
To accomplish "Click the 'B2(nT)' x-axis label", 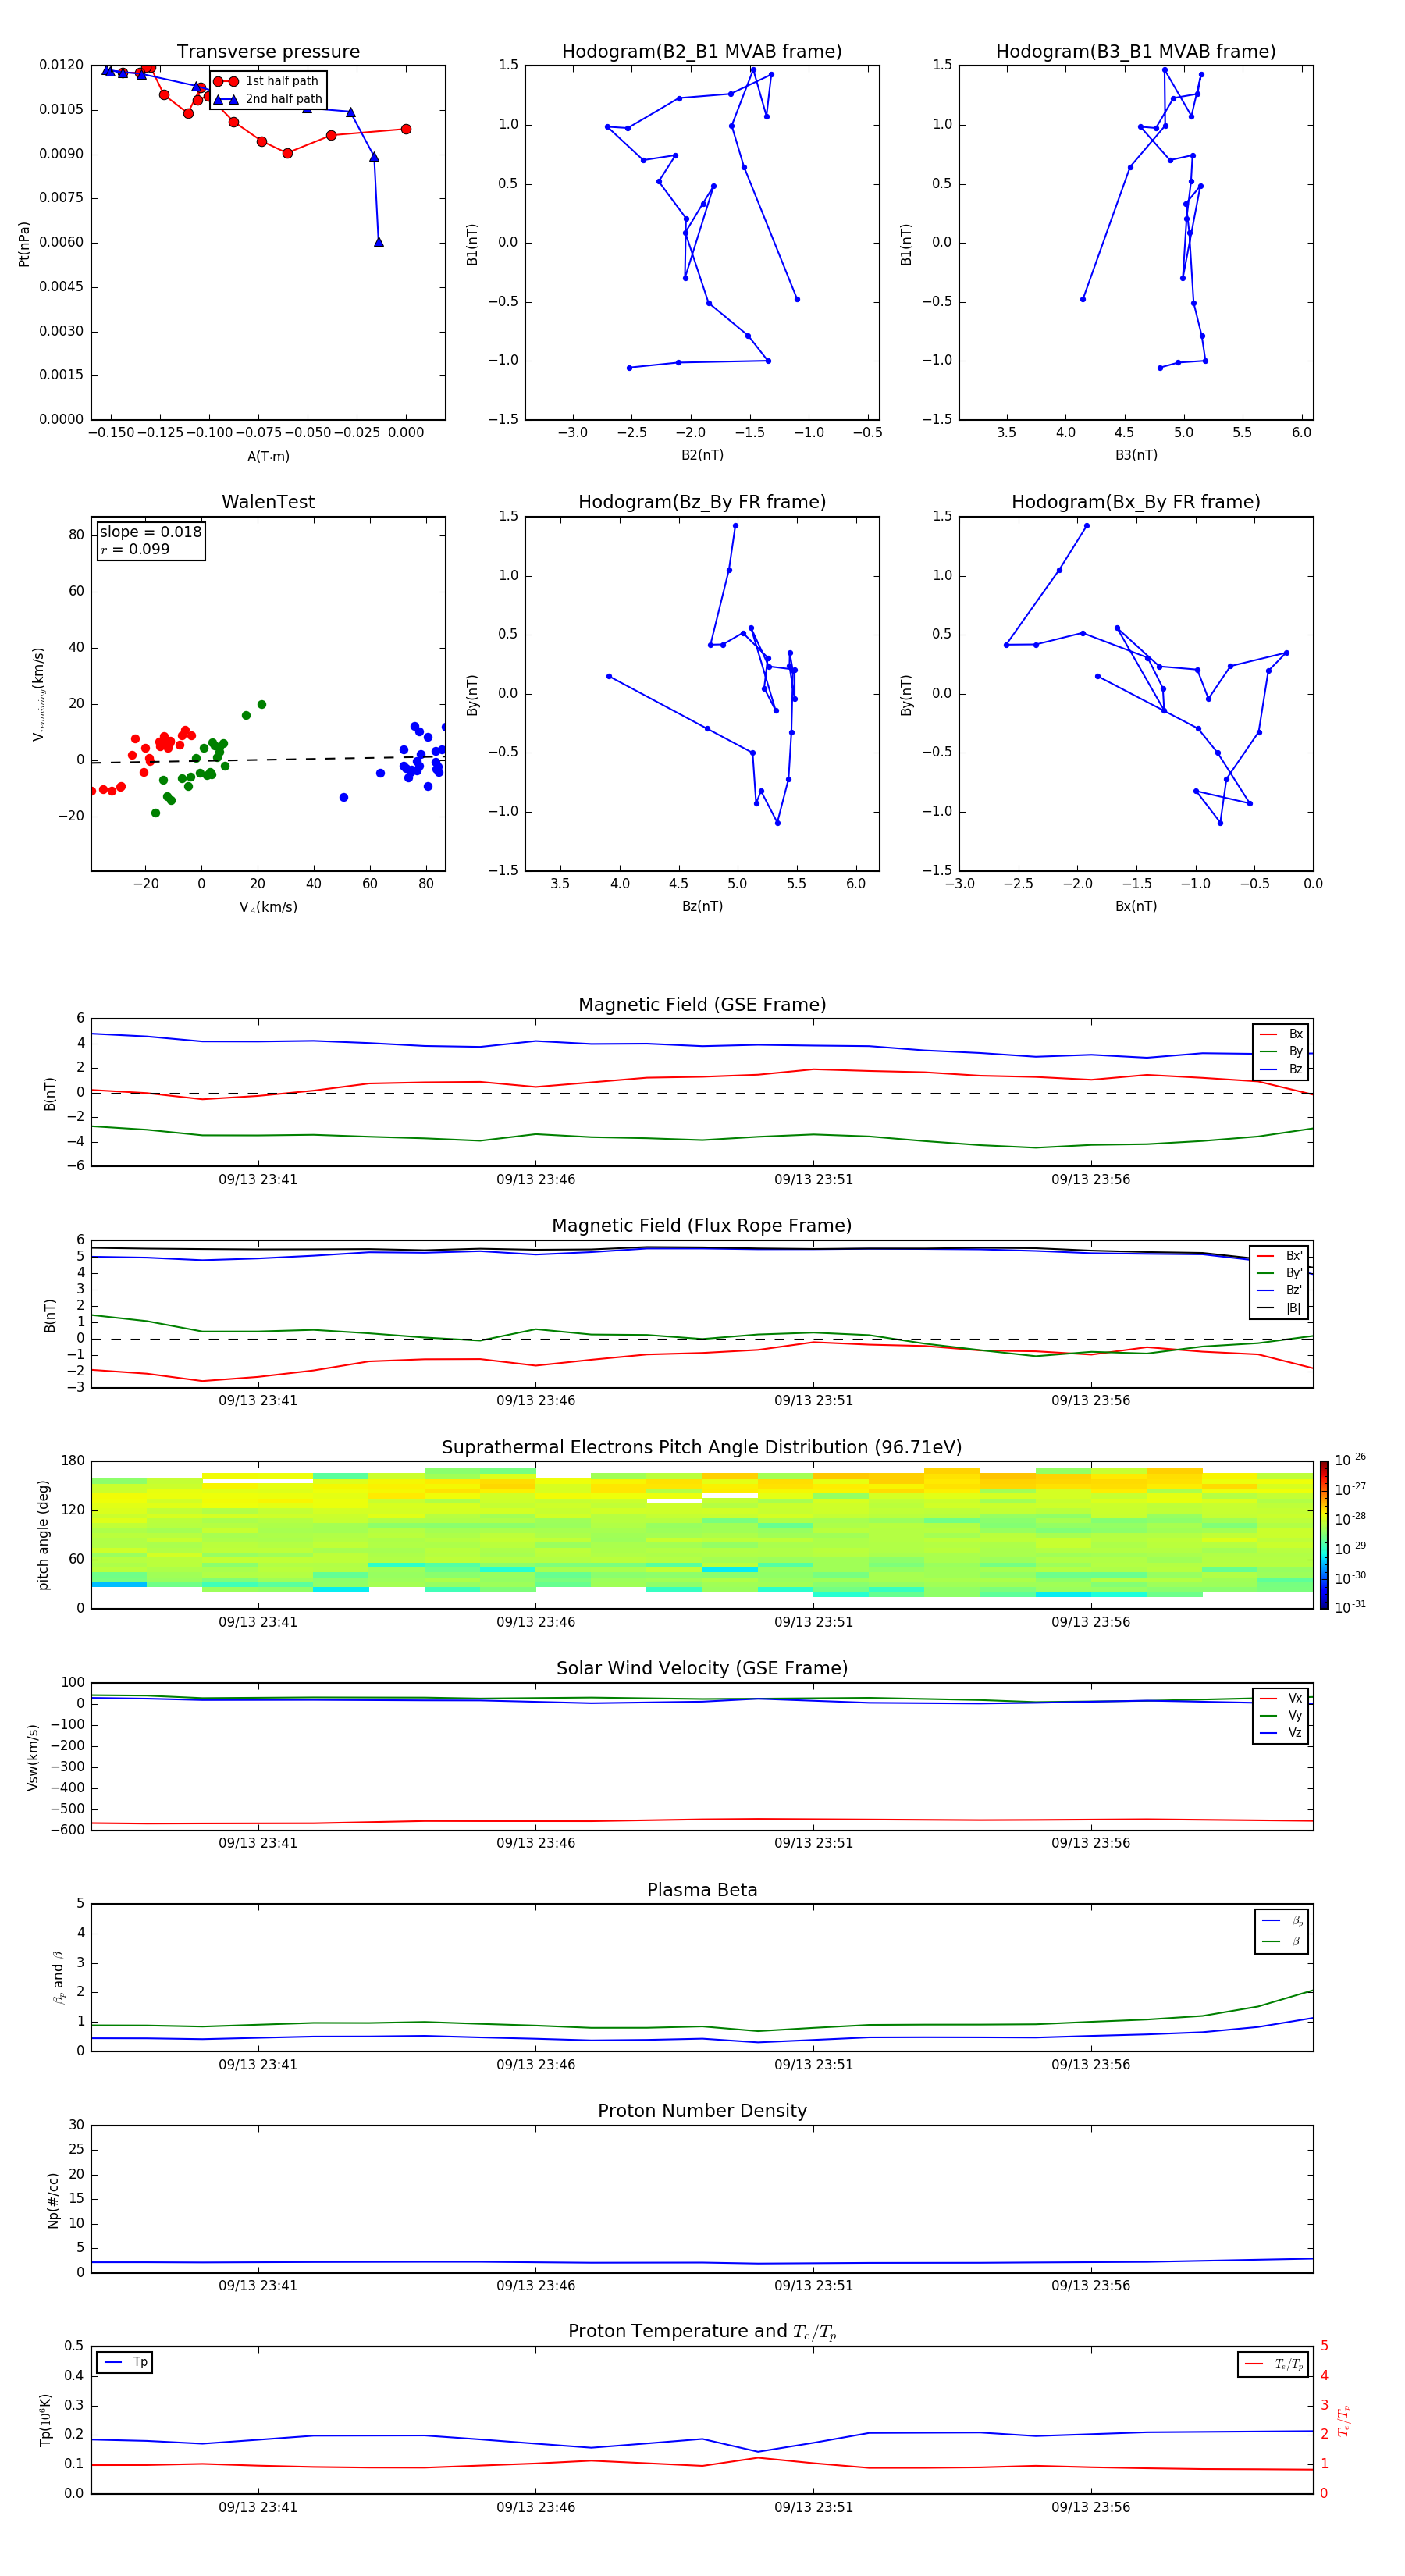I will (702, 455).
